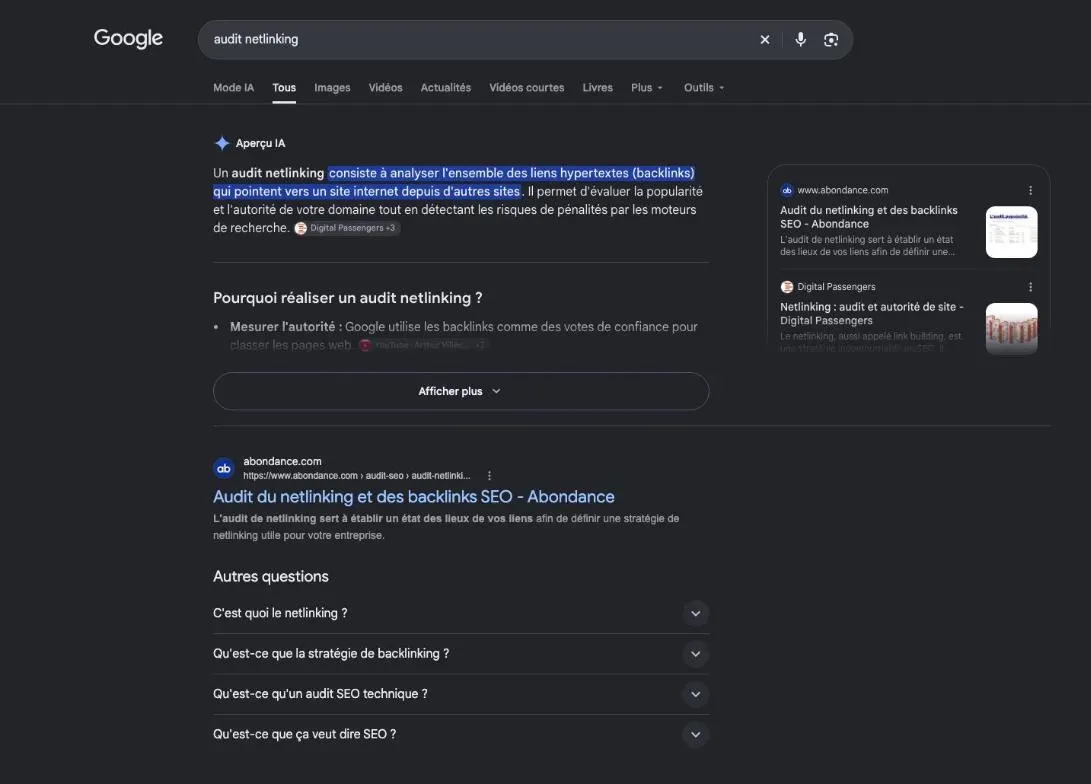Screen dimensions: 1091x784
Task: Expand audit SEO technique question
Action: point(461,694)
